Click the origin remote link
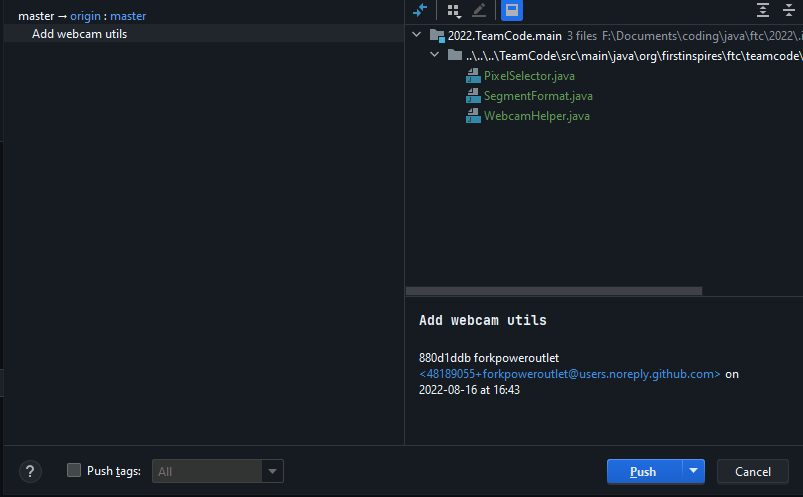The image size is (803, 497). [x=86, y=16]
